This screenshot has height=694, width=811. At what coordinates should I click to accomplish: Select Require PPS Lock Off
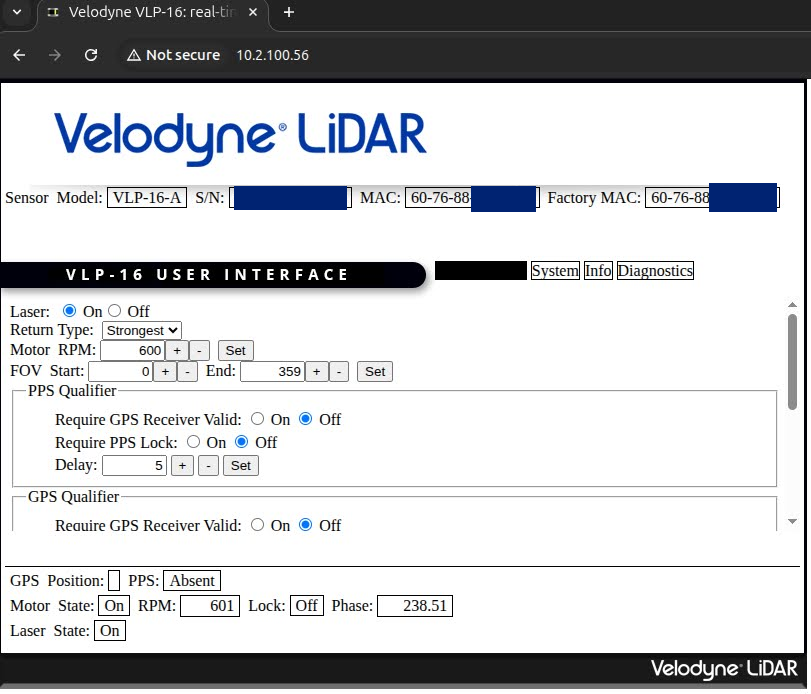(x=242, y=442)
